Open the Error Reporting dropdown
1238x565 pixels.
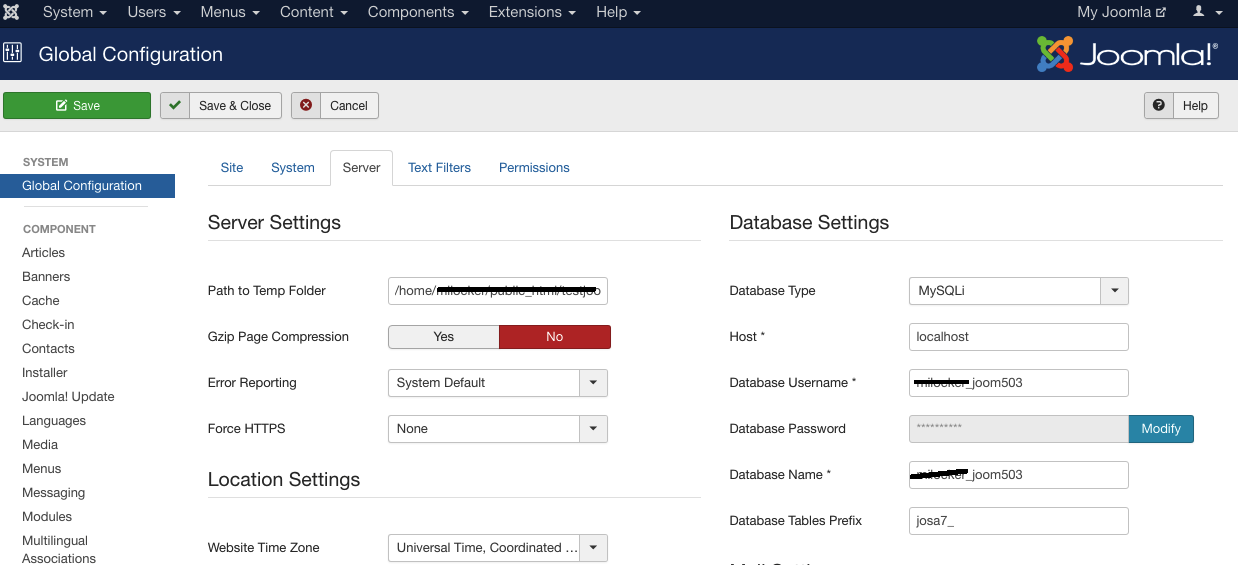[x=497, y=383]
